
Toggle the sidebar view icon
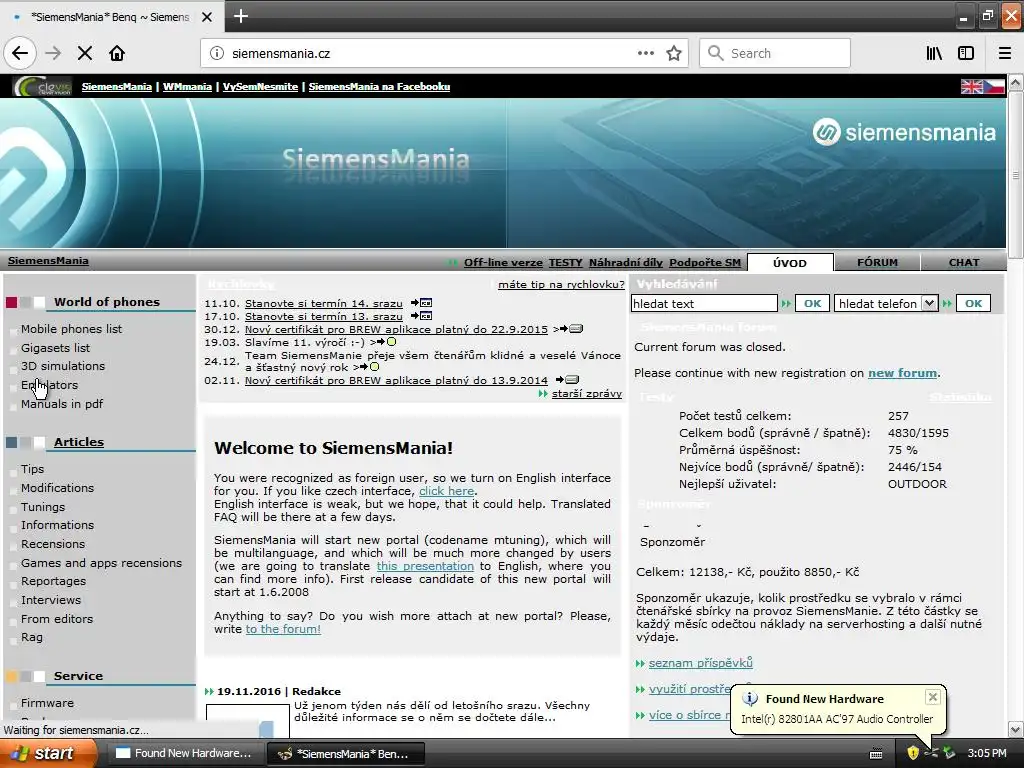[966, 53]
